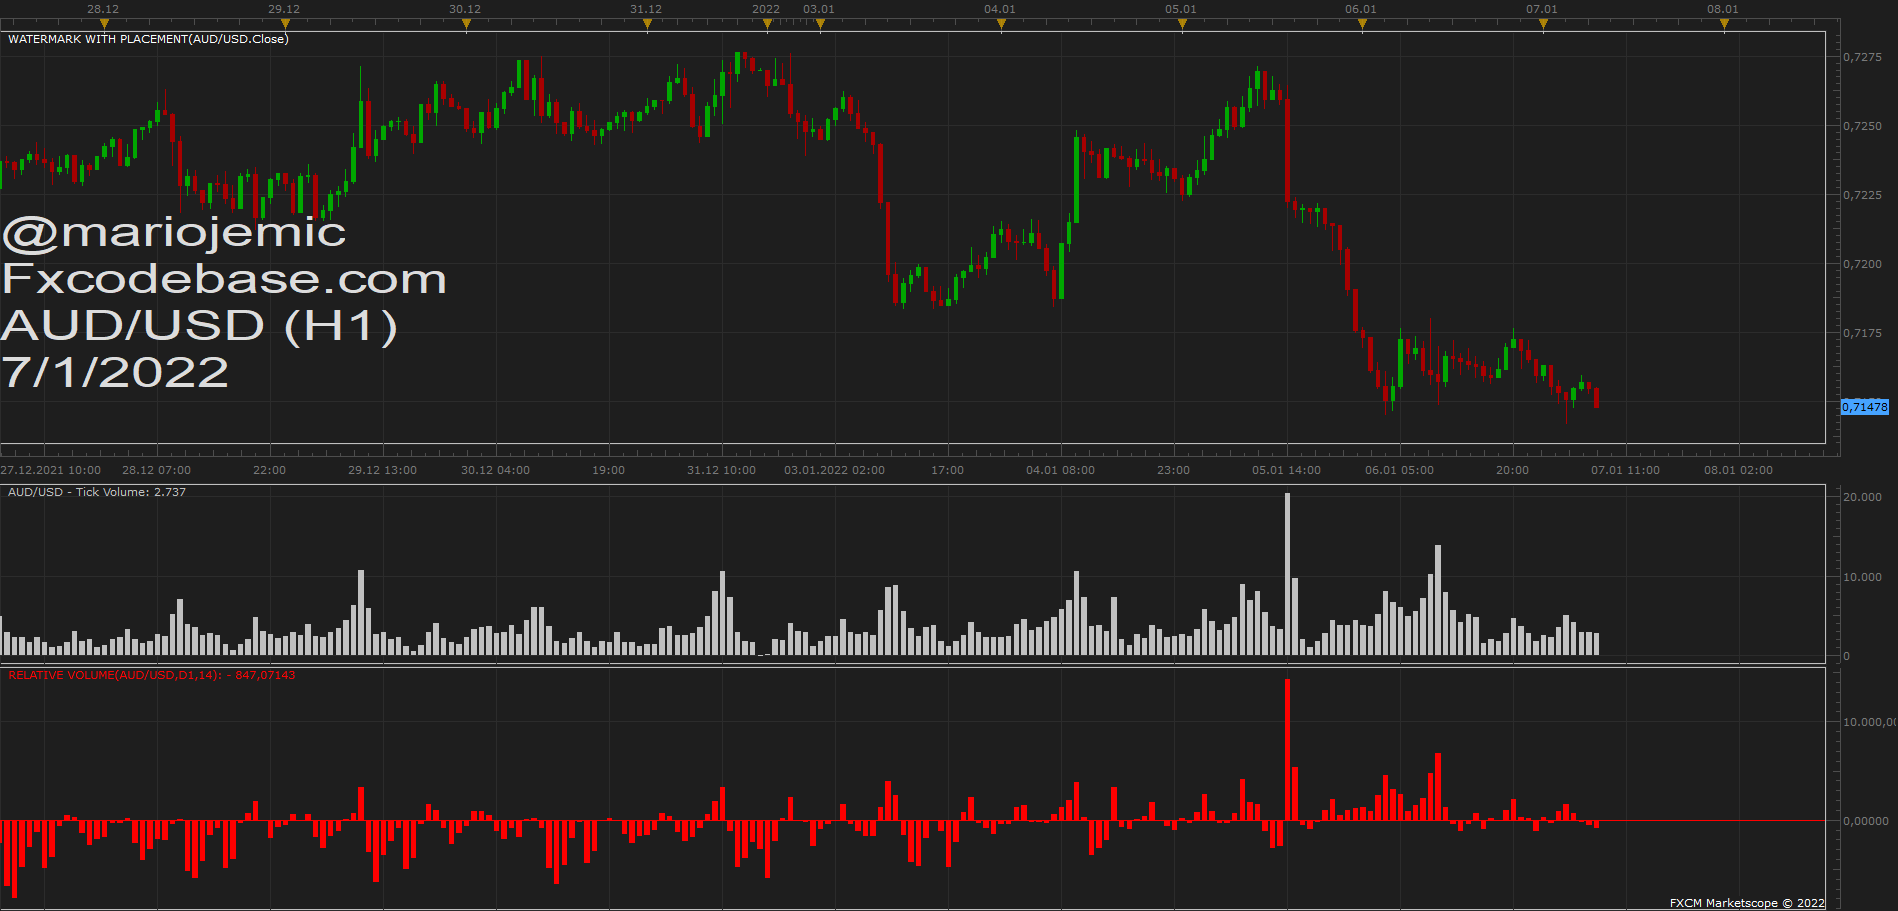
Task: Click the 05.01 day marker triangle
Action: (x=1182, y=25)
